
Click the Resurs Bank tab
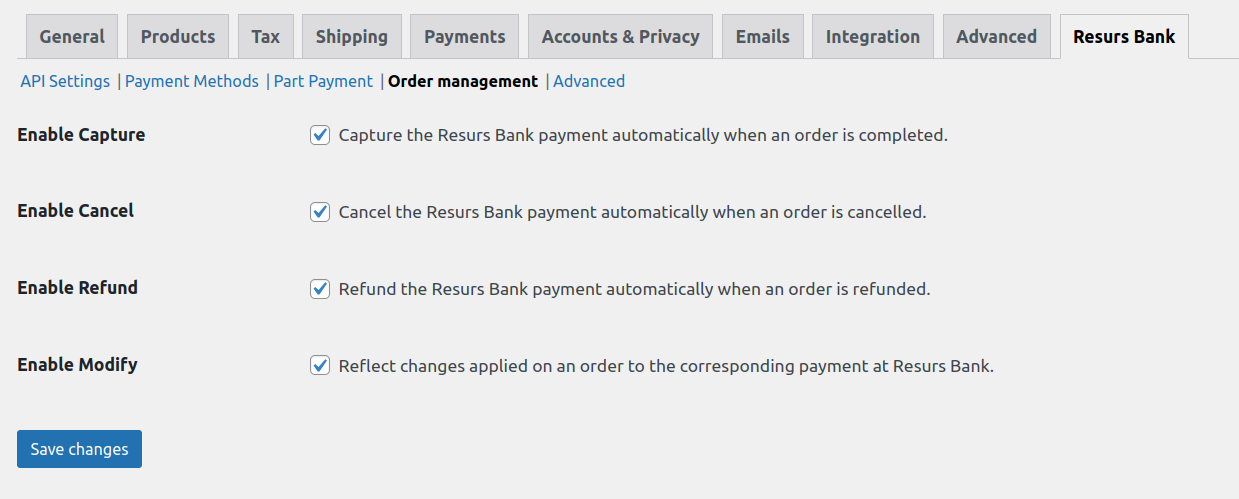1124,37
